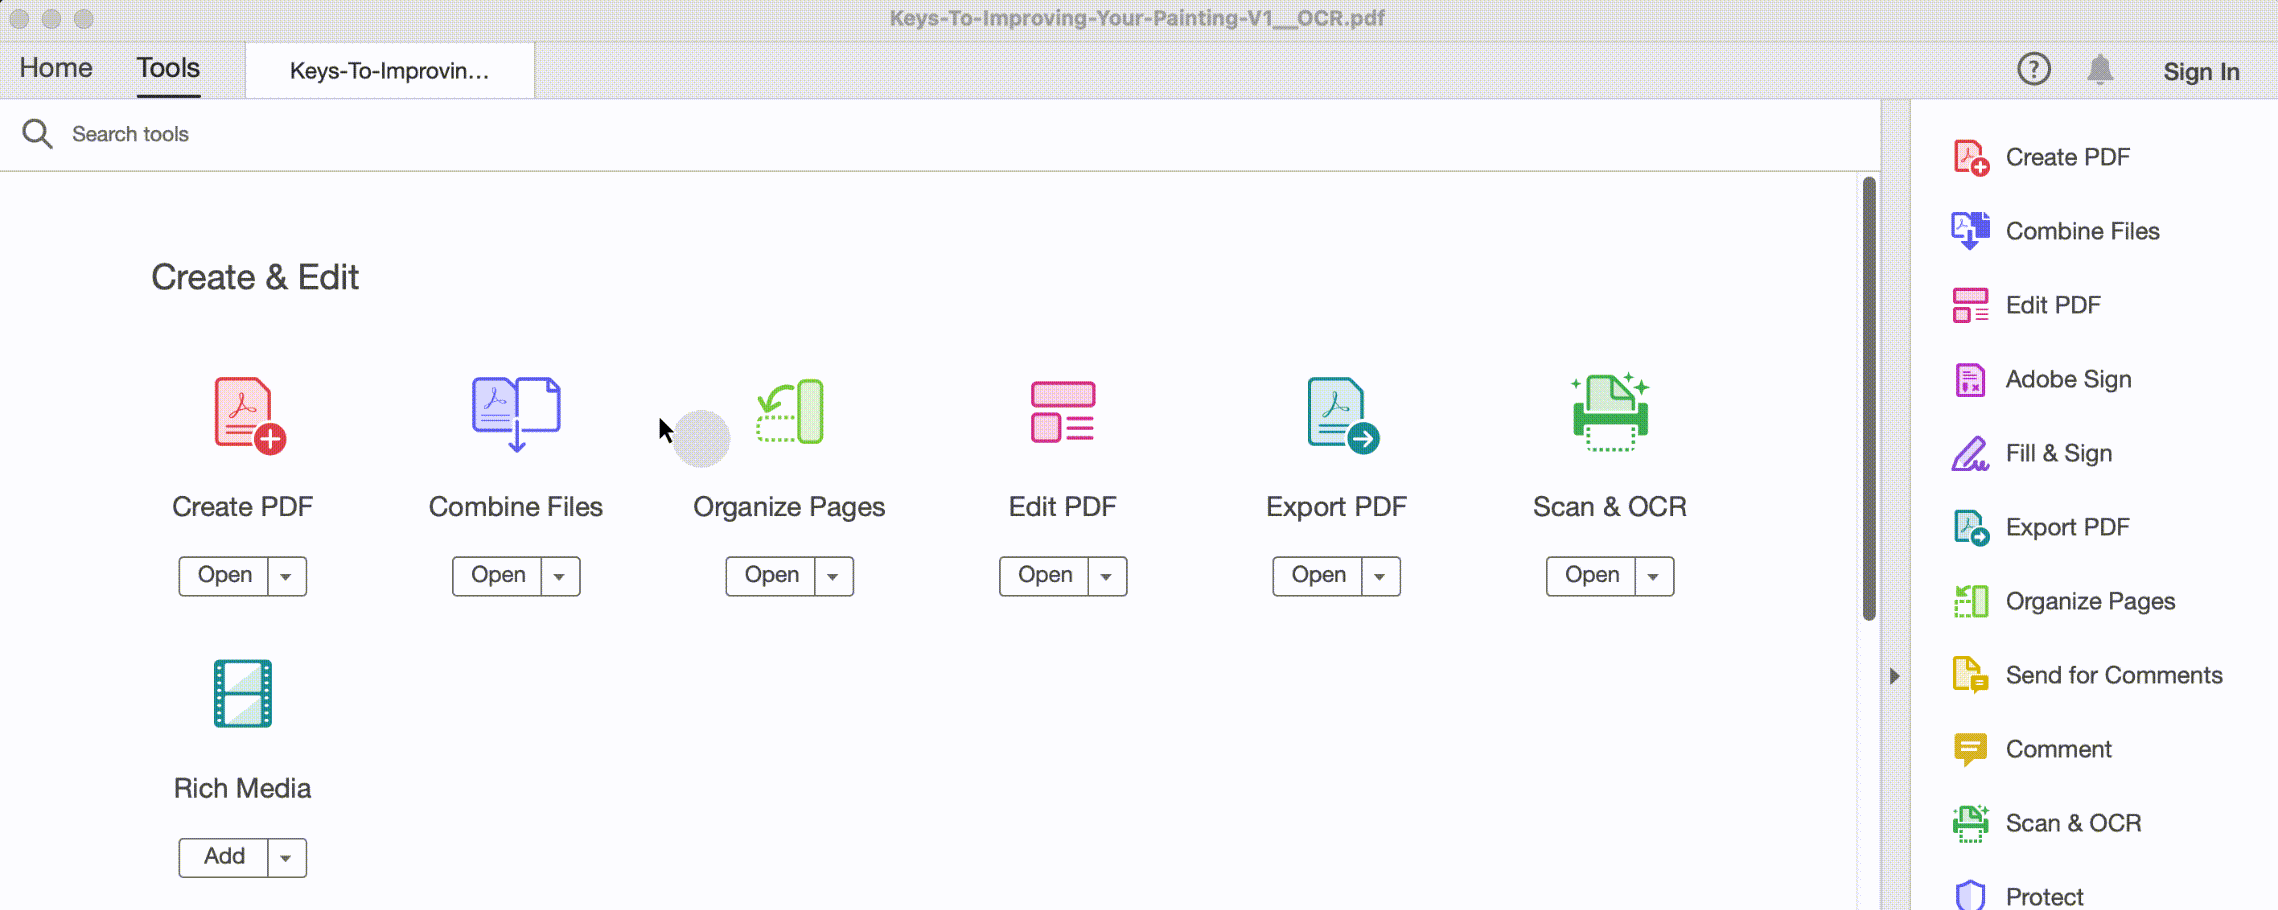Select Create PDF icon in right sidebar
This screenshot has width=2278, height=910.
point(1971,157)
